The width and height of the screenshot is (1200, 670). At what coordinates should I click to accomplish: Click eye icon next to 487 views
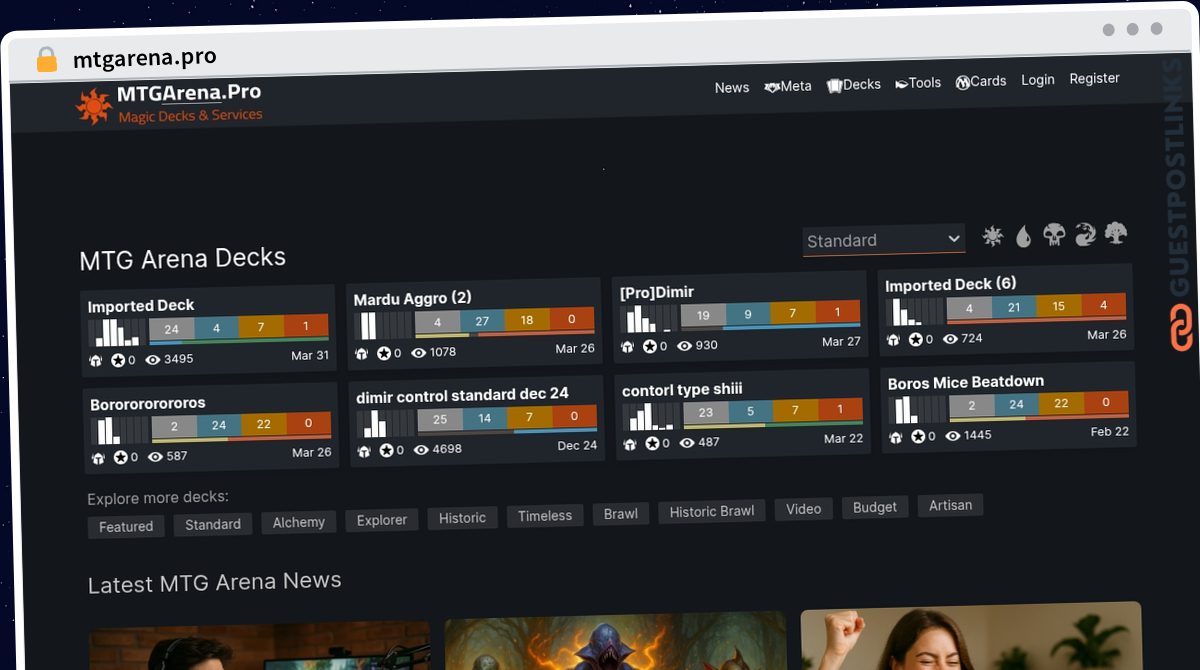click(x=687, y=443)
